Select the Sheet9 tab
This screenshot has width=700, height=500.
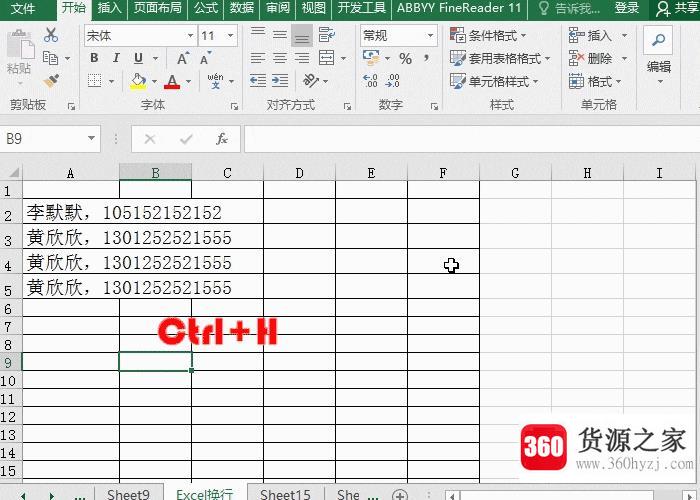pos(128,494)
